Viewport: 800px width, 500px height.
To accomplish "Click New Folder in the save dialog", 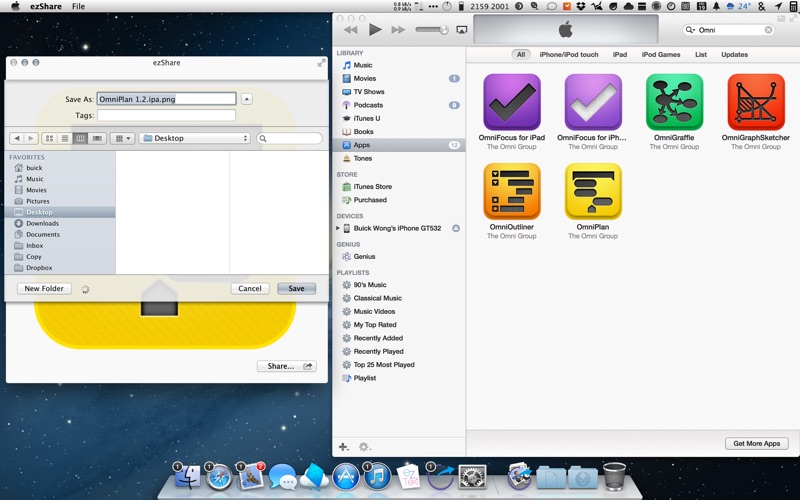I will tap(44, 288).
